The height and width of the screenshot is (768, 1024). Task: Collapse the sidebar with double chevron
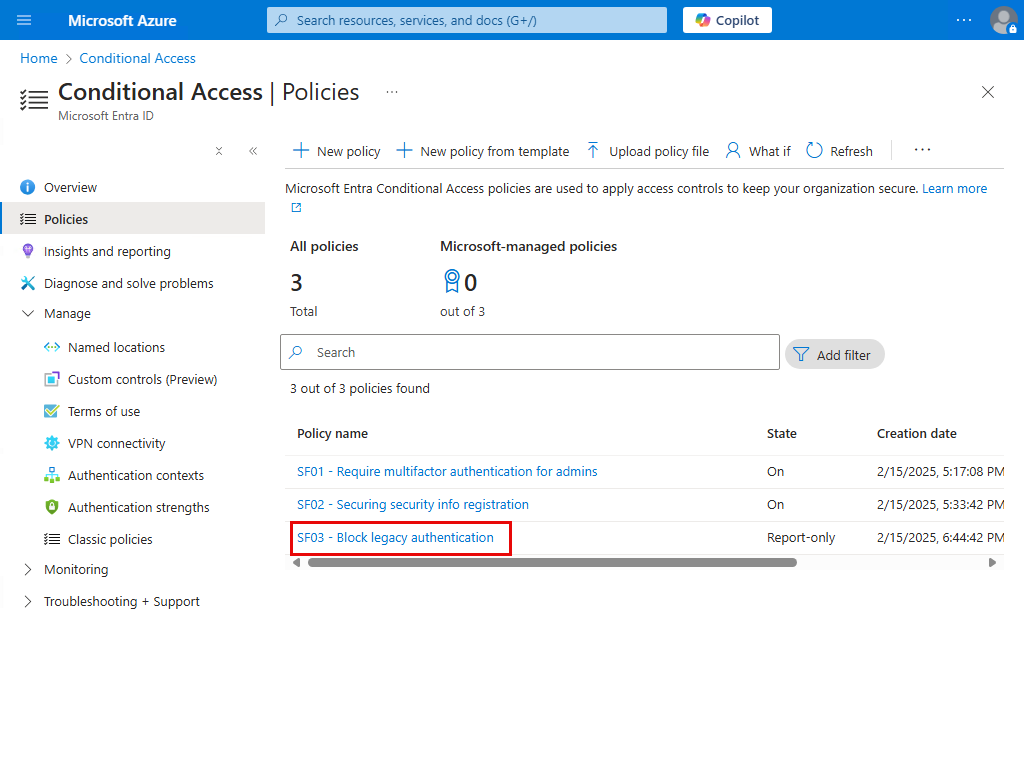[x=253, y=152]
